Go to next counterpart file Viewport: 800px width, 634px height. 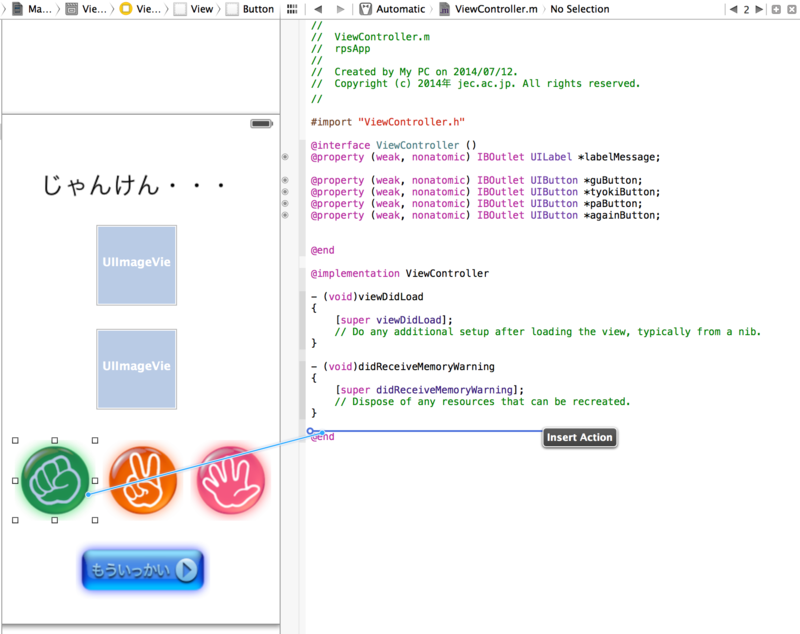[x=759, y=9]
